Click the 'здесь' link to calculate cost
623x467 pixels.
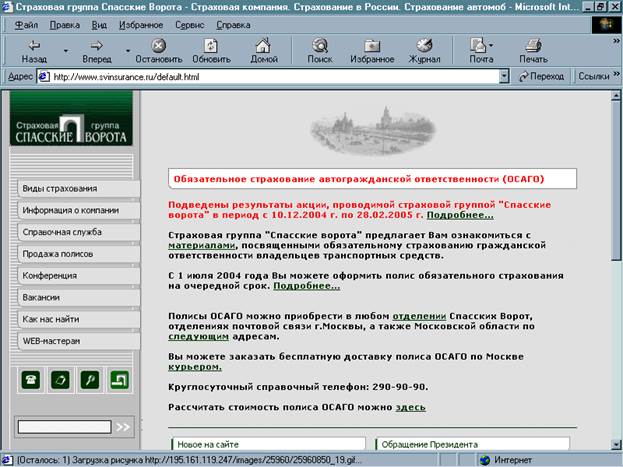[410, 407]
